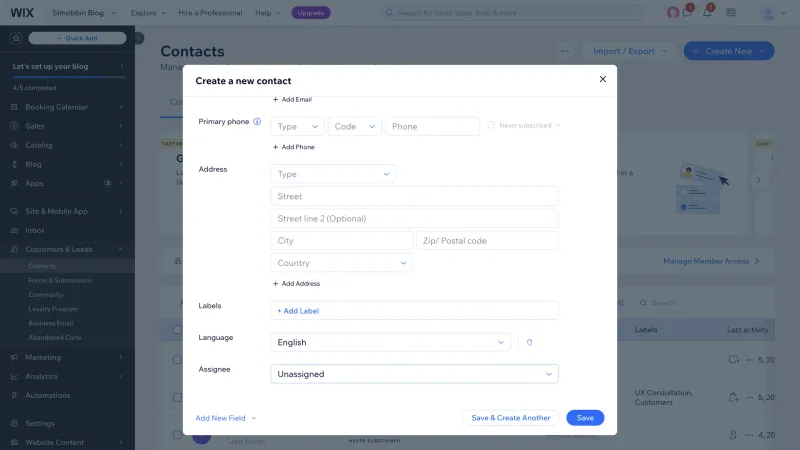Click the plus icon for Add Phone

[x=276, y=147]
